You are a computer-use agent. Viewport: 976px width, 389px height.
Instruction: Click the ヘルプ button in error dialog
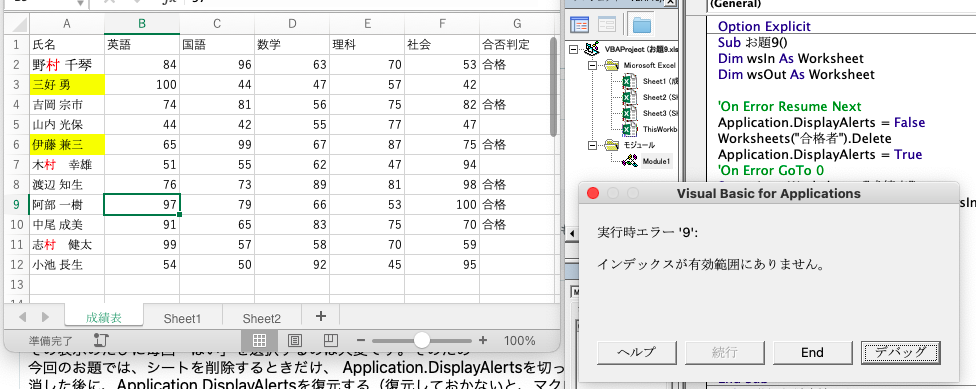[x=636, y=352]
